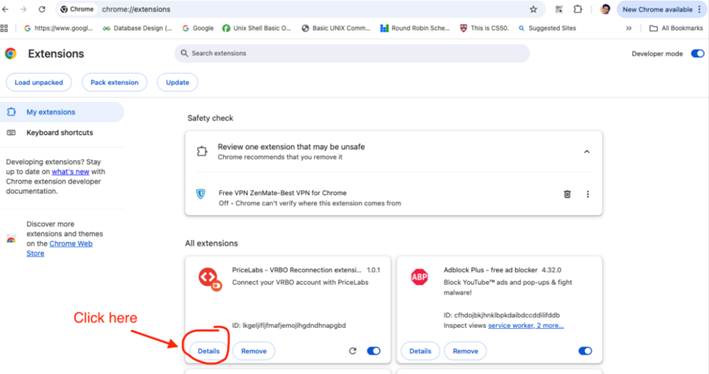Open Database Design bookmark

pyautogui.click(x=137, y=28)
